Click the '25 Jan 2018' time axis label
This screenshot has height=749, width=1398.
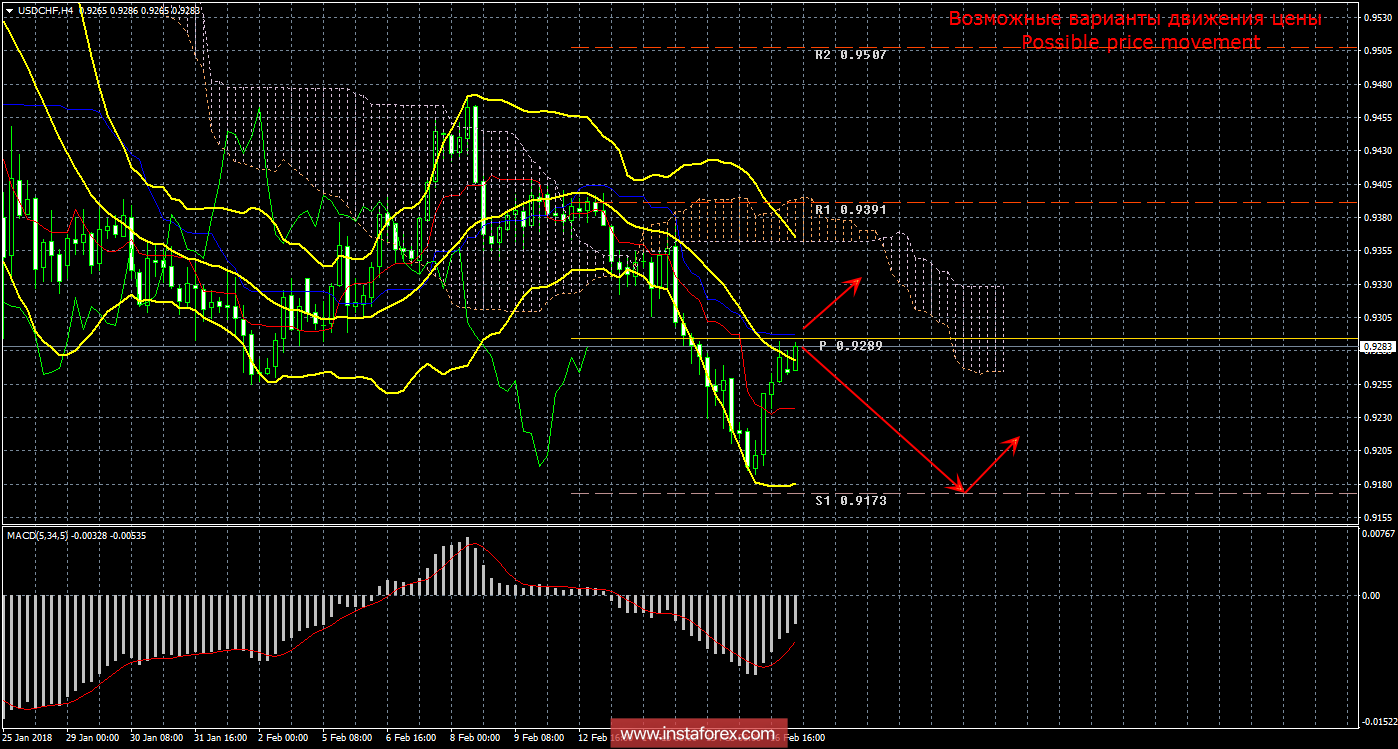click(x=30, y=737)
